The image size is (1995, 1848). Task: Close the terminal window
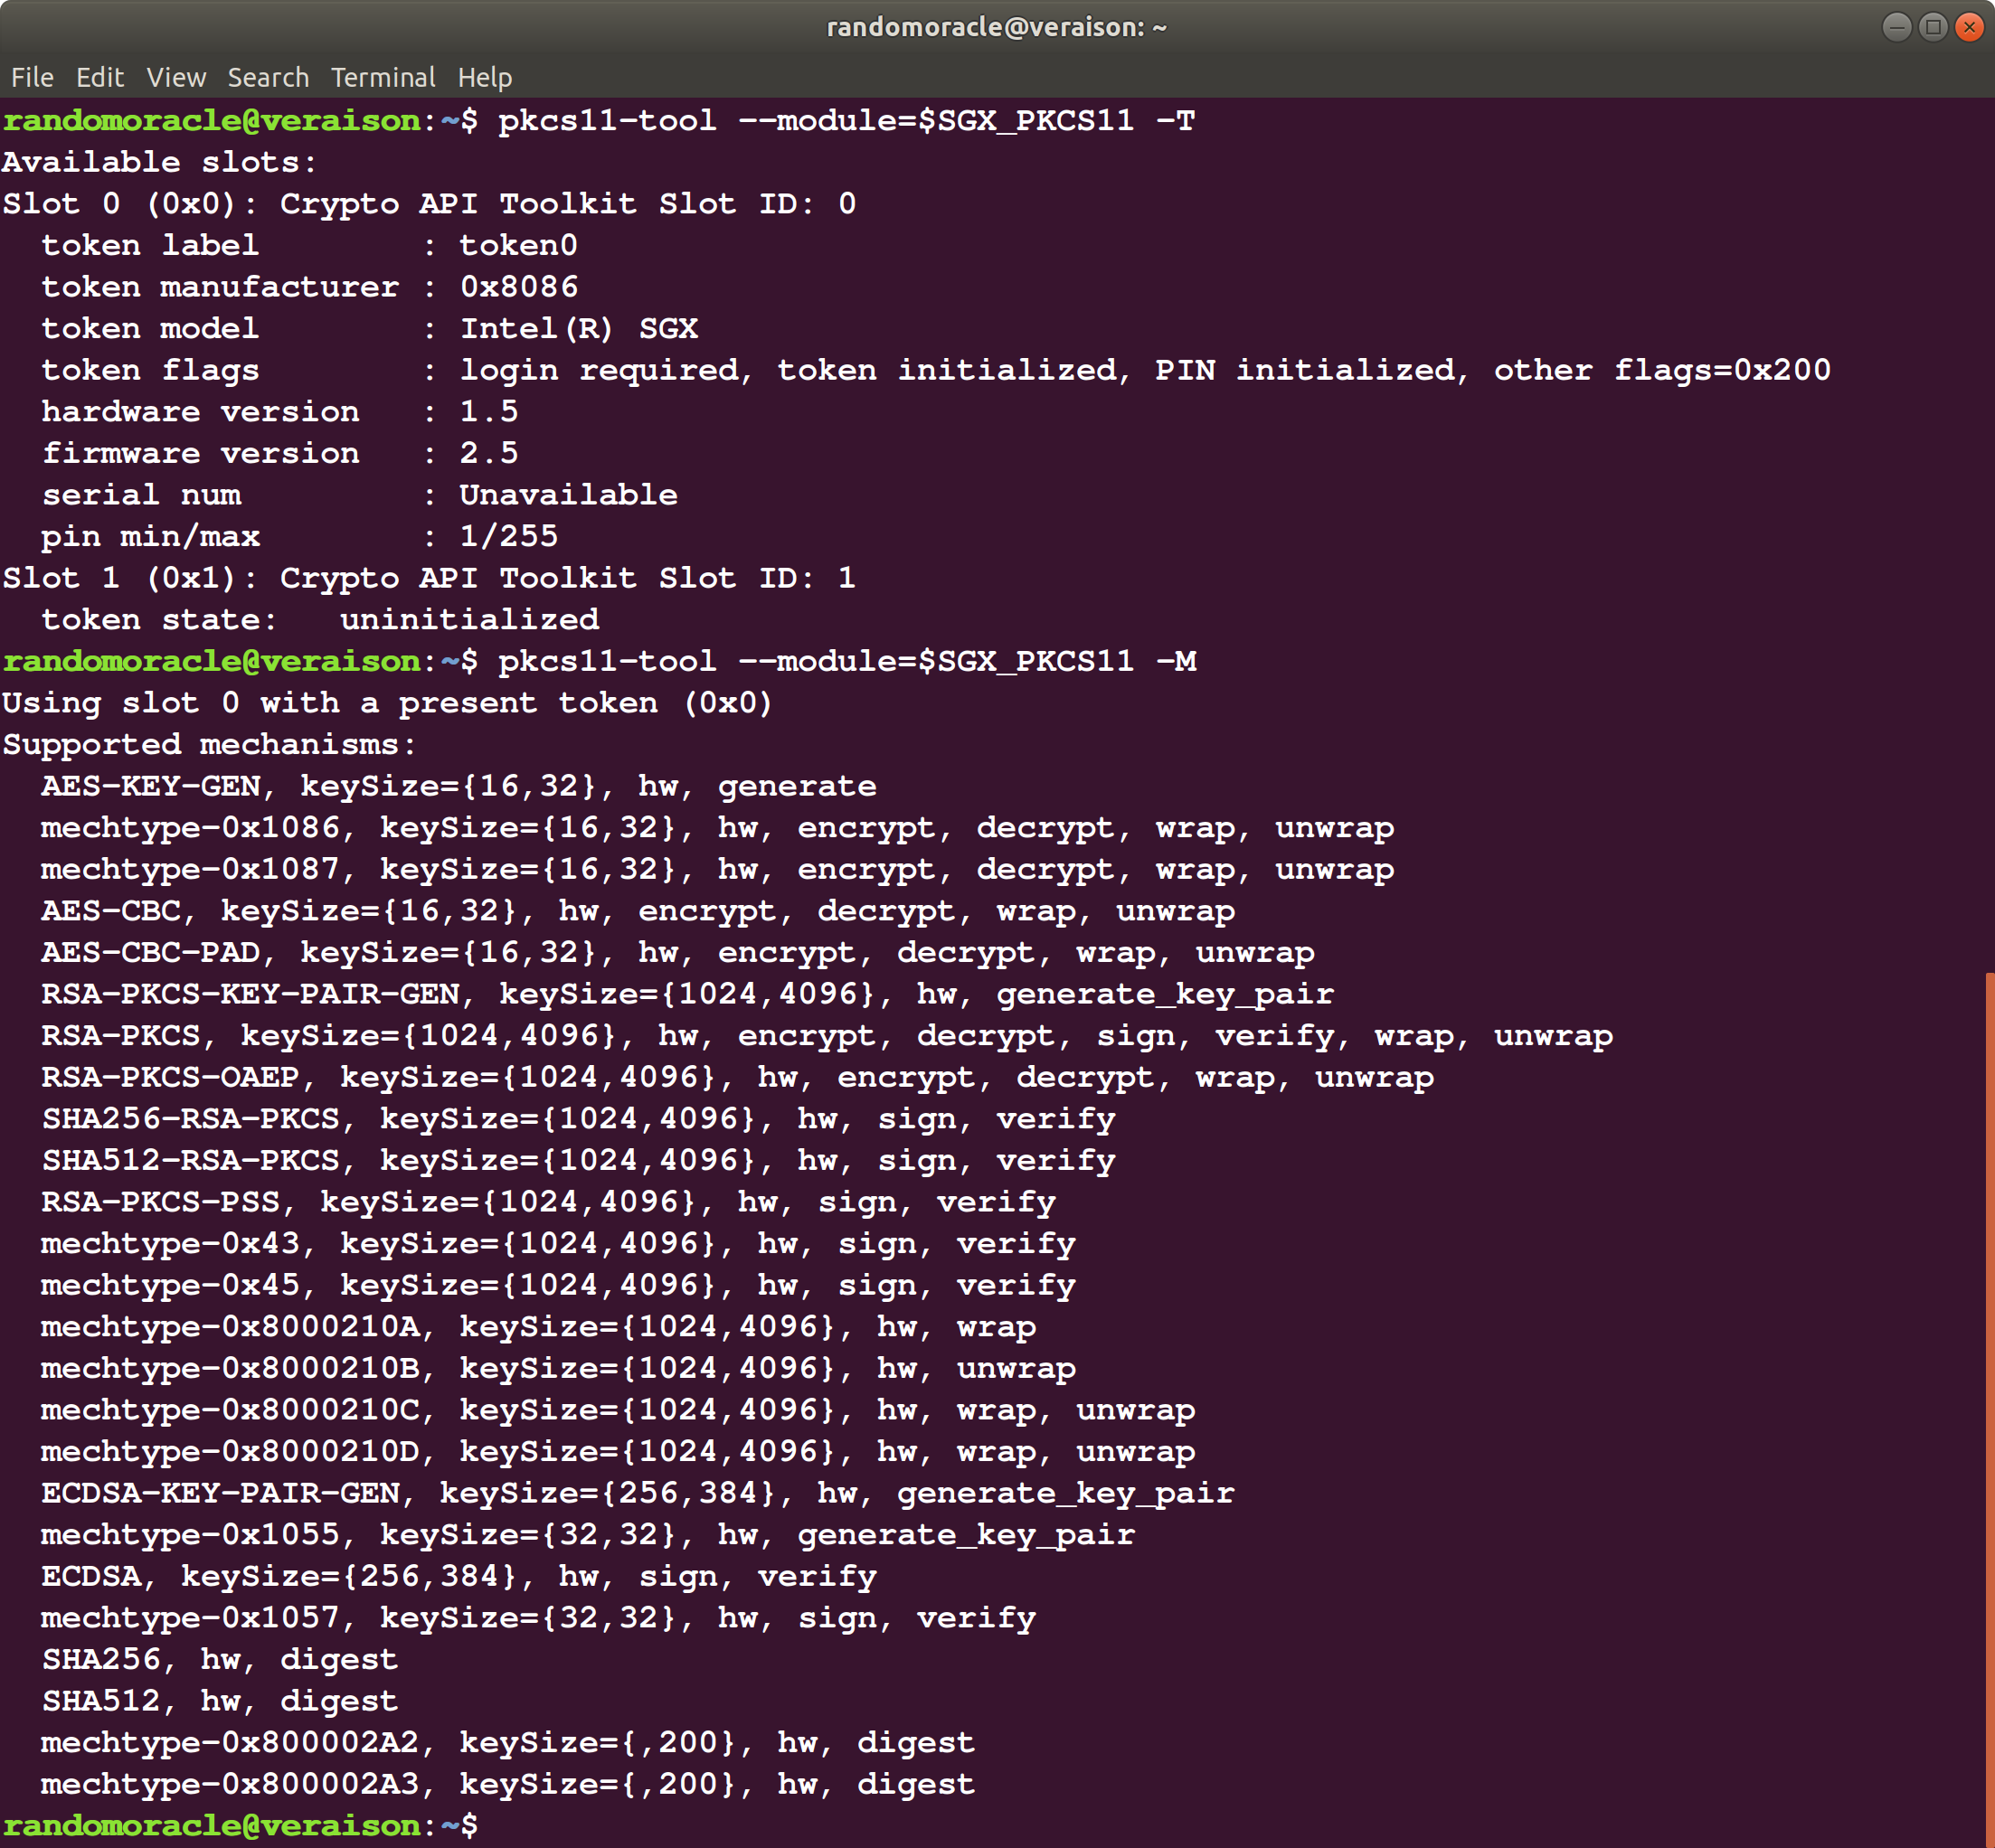1969,27
